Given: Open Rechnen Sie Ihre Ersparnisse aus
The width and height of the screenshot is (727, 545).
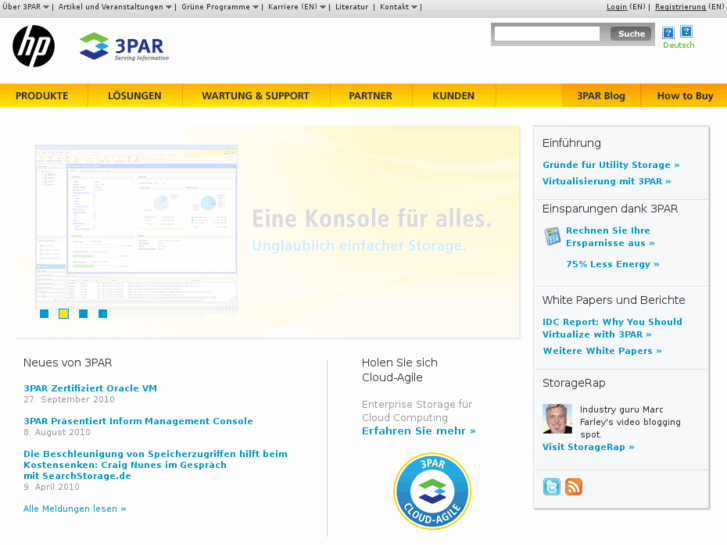Looking at the screenshot, I should pyautogui.click(x=610, y=237).
